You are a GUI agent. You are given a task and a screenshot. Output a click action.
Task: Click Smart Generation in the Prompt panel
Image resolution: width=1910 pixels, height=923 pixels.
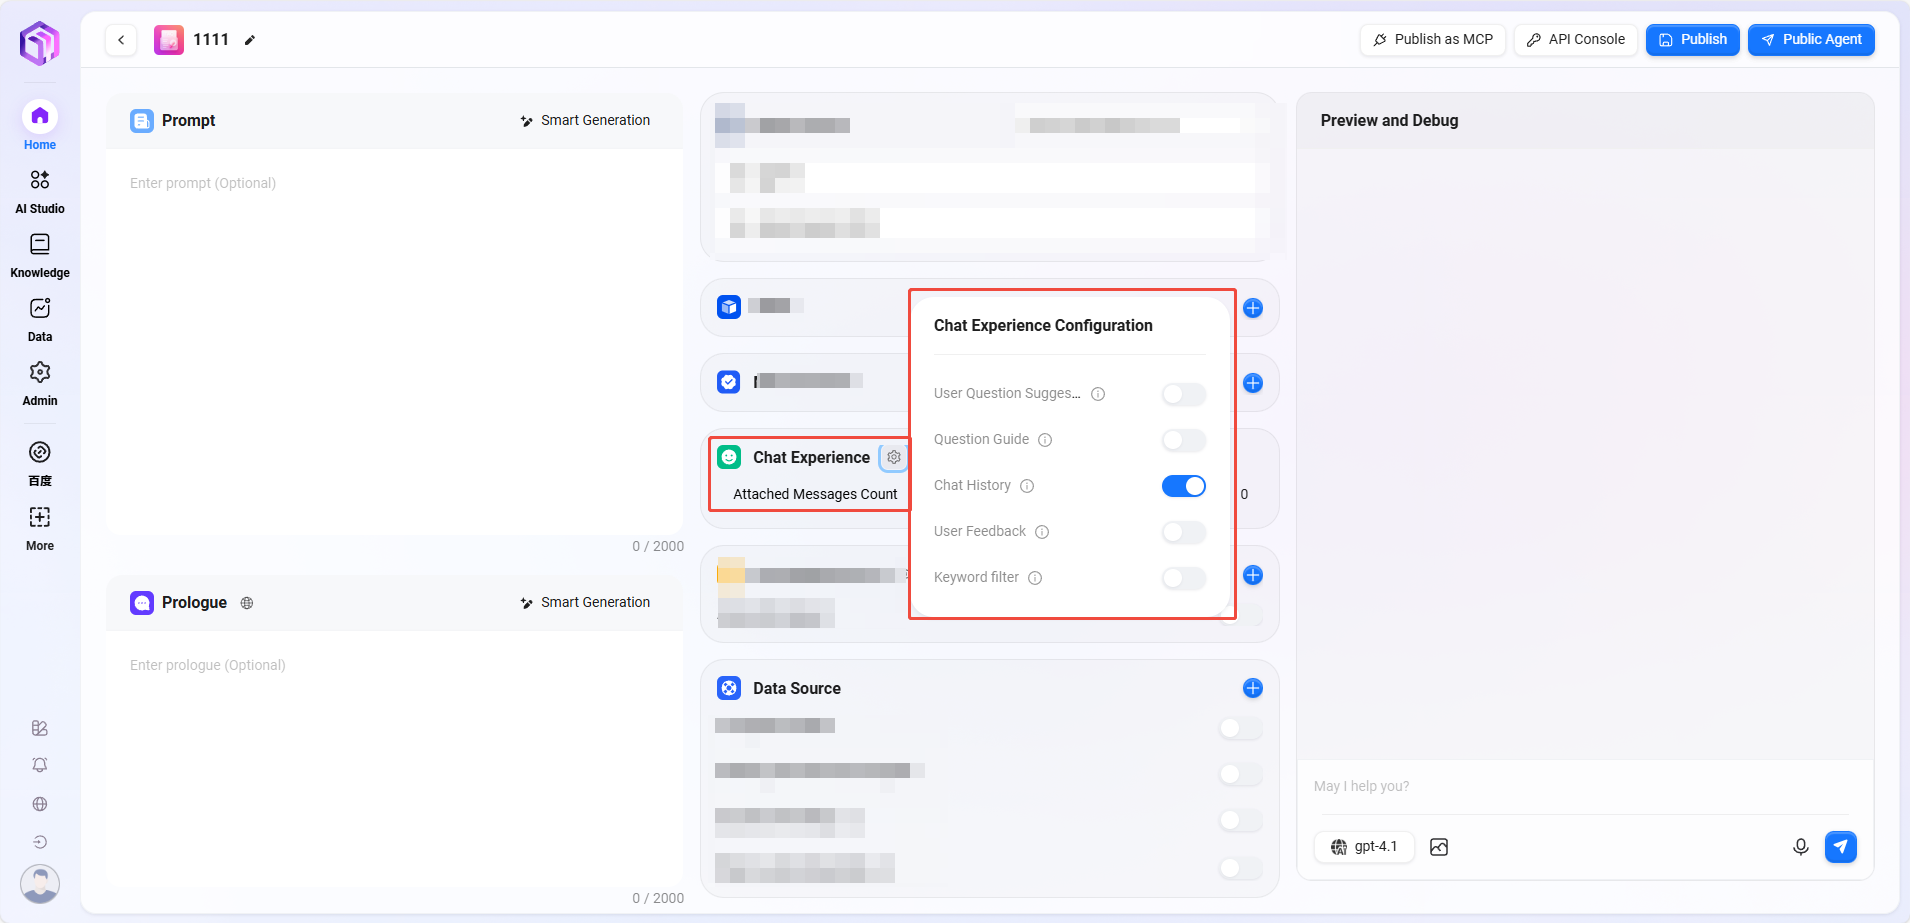(x=585, y=120)
